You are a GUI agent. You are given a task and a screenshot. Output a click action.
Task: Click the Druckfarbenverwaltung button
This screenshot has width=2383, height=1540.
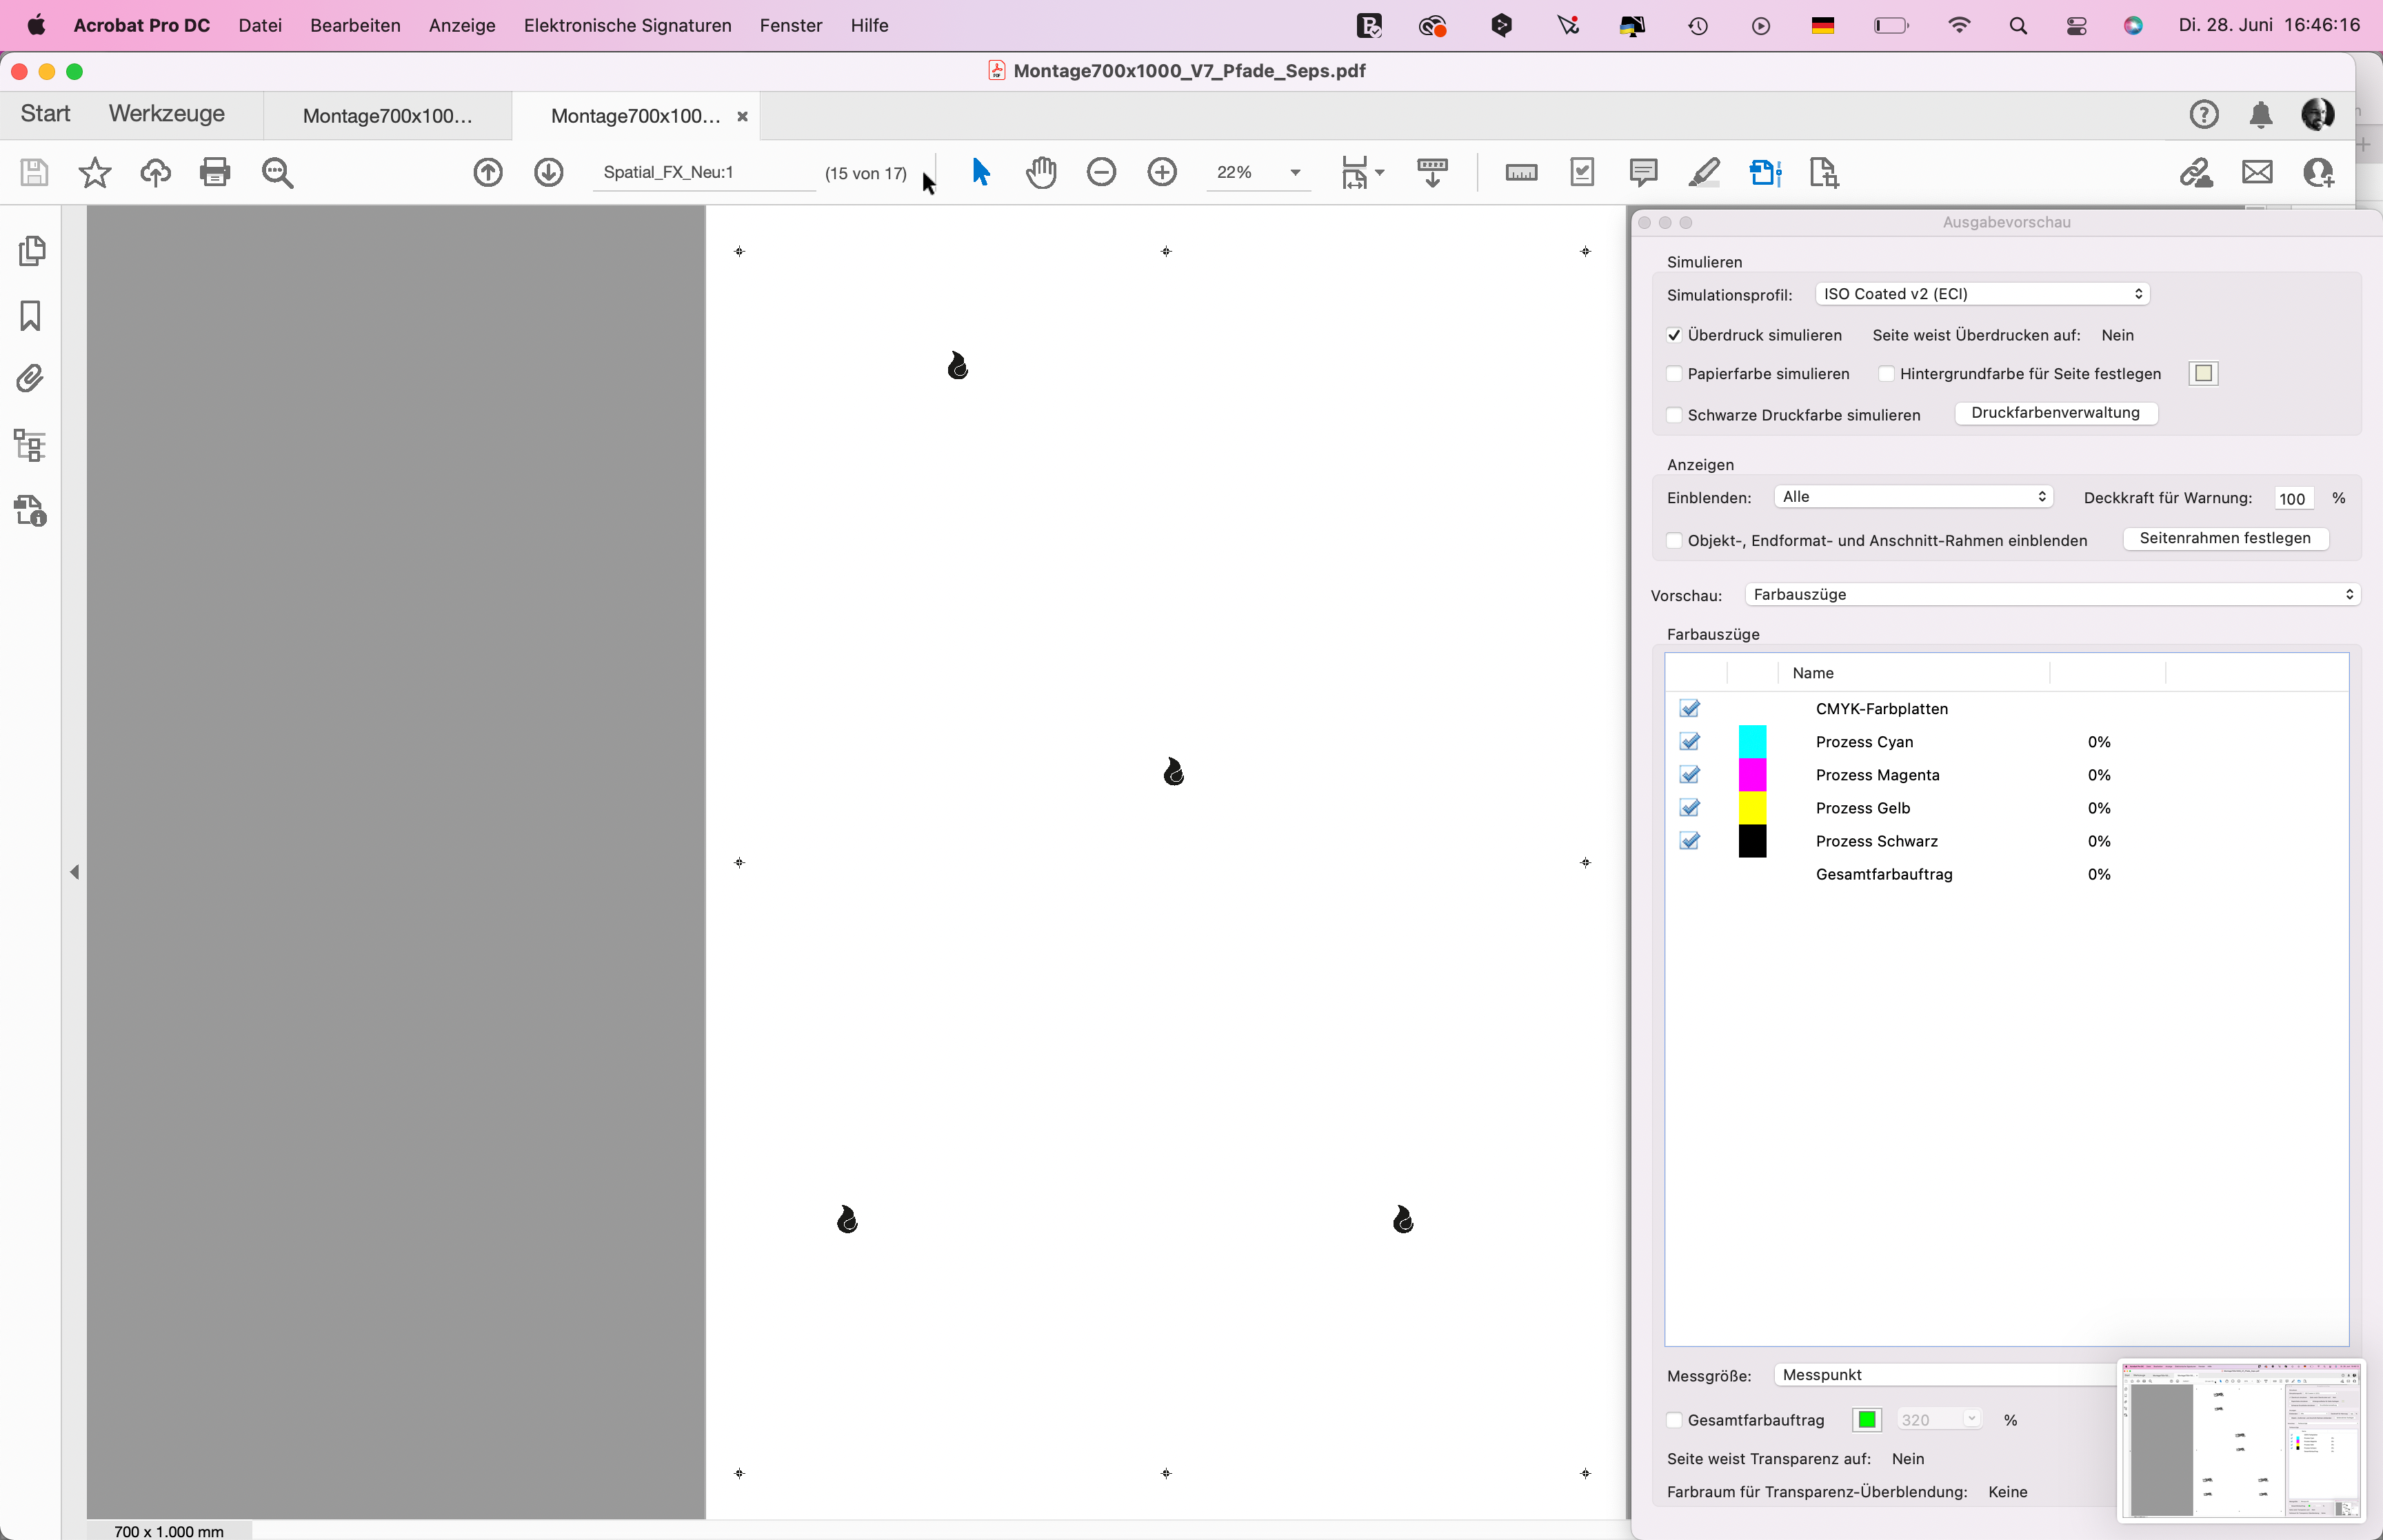pos(2055,413)
